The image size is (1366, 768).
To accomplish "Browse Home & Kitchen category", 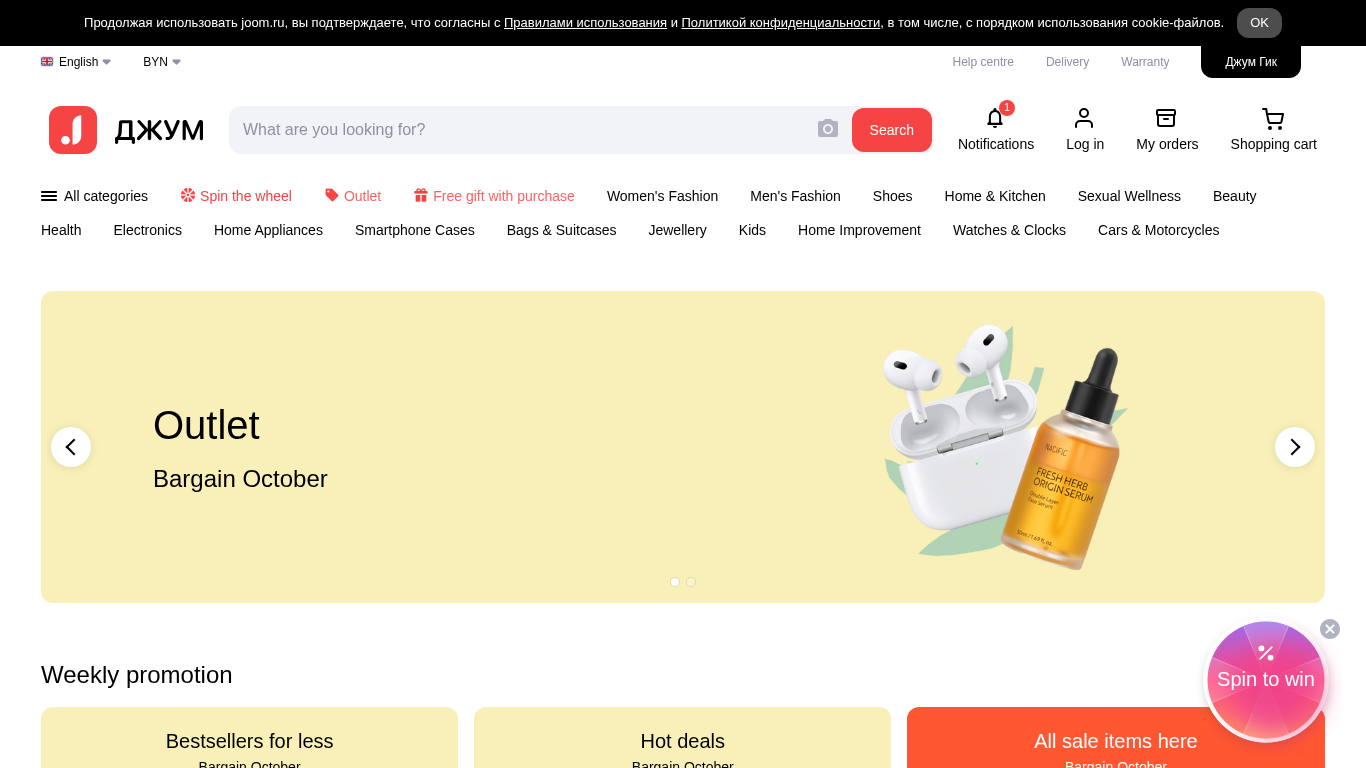I will click(995, 196).
